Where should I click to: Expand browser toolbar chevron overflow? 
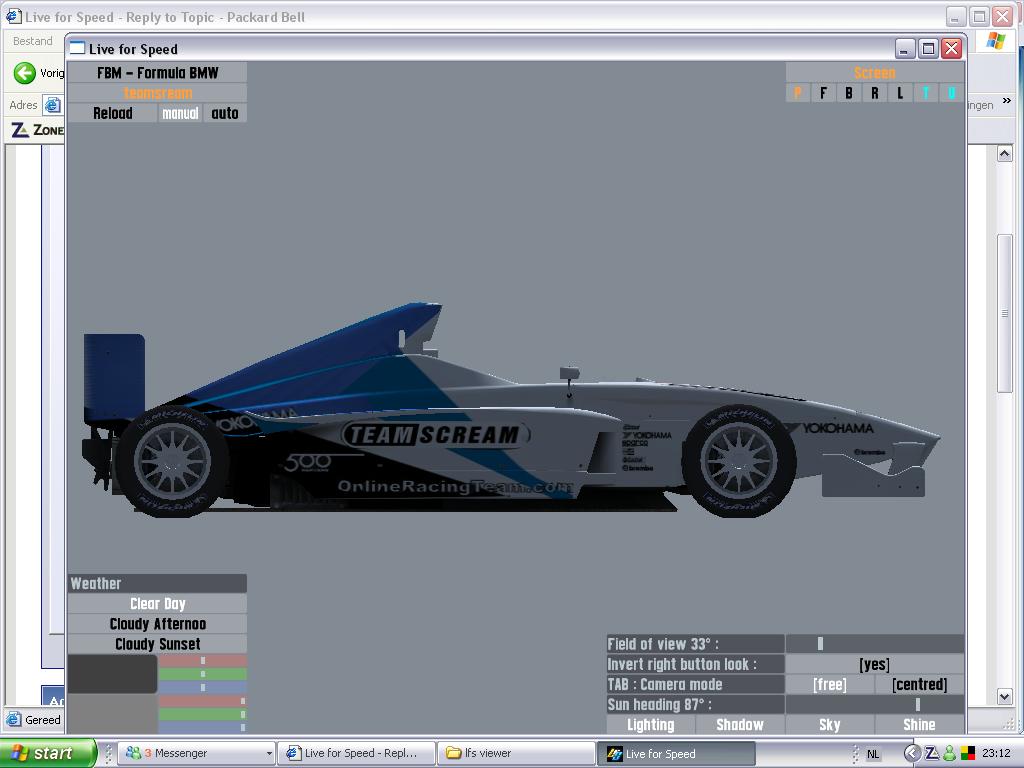(x=1006, y=101)
